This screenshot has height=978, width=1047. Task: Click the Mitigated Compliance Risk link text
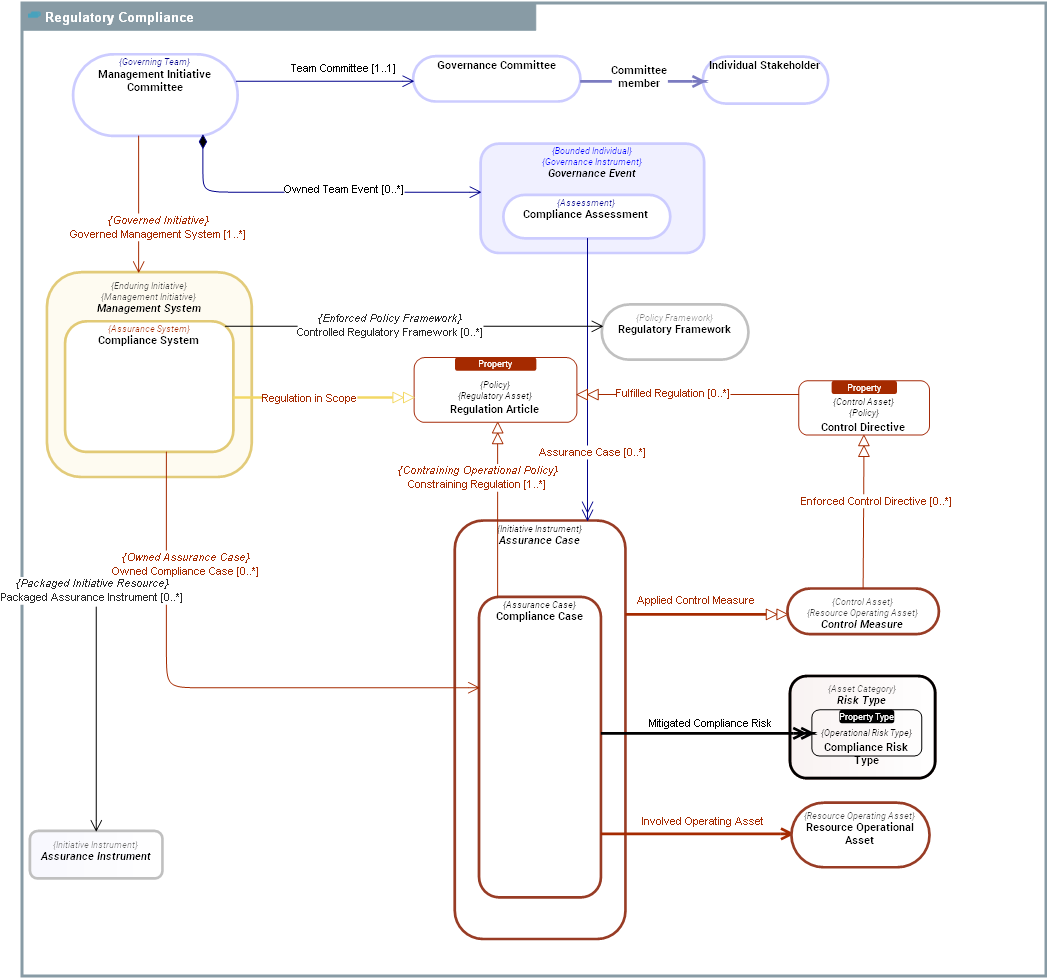tap(710, 723)
